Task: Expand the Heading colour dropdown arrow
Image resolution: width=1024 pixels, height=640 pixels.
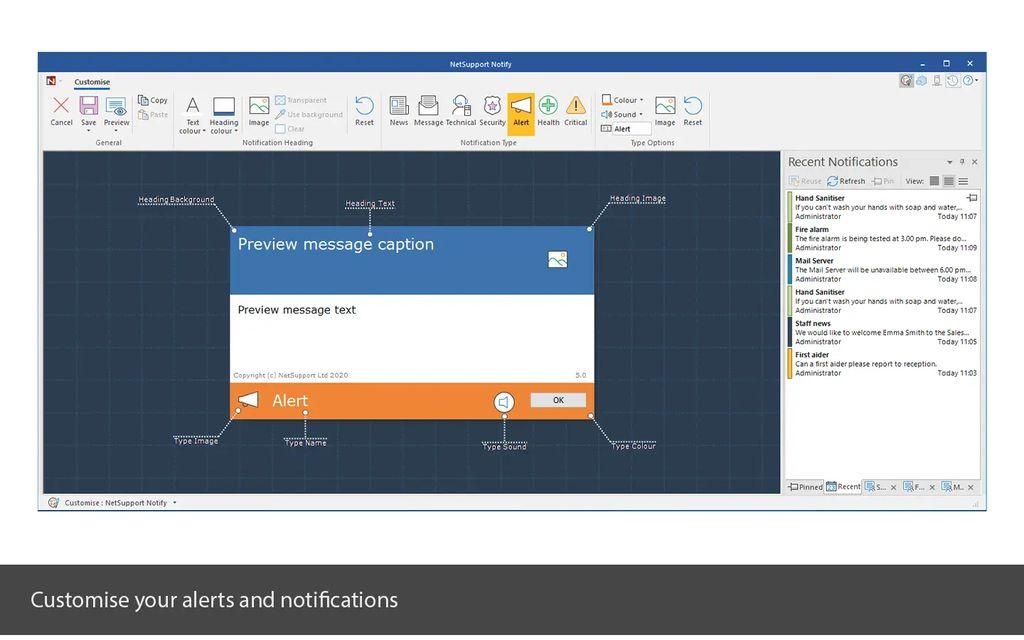Action: (236, 131)
